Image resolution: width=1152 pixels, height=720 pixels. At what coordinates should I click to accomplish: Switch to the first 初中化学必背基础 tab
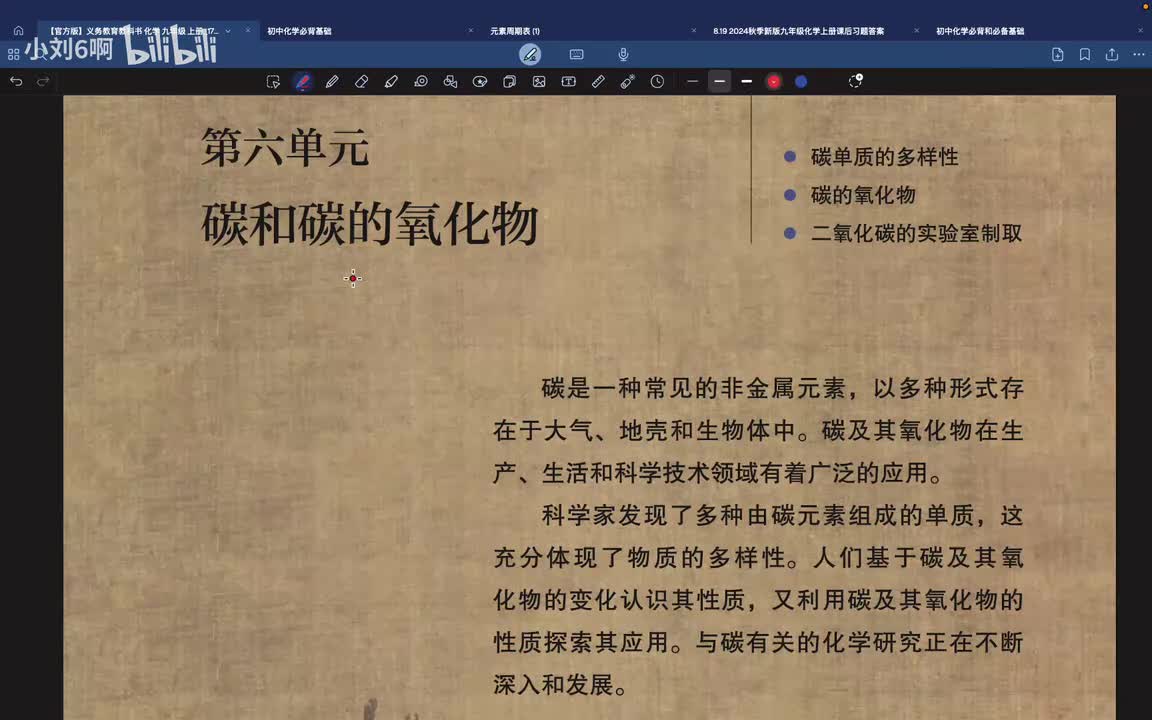299,31
